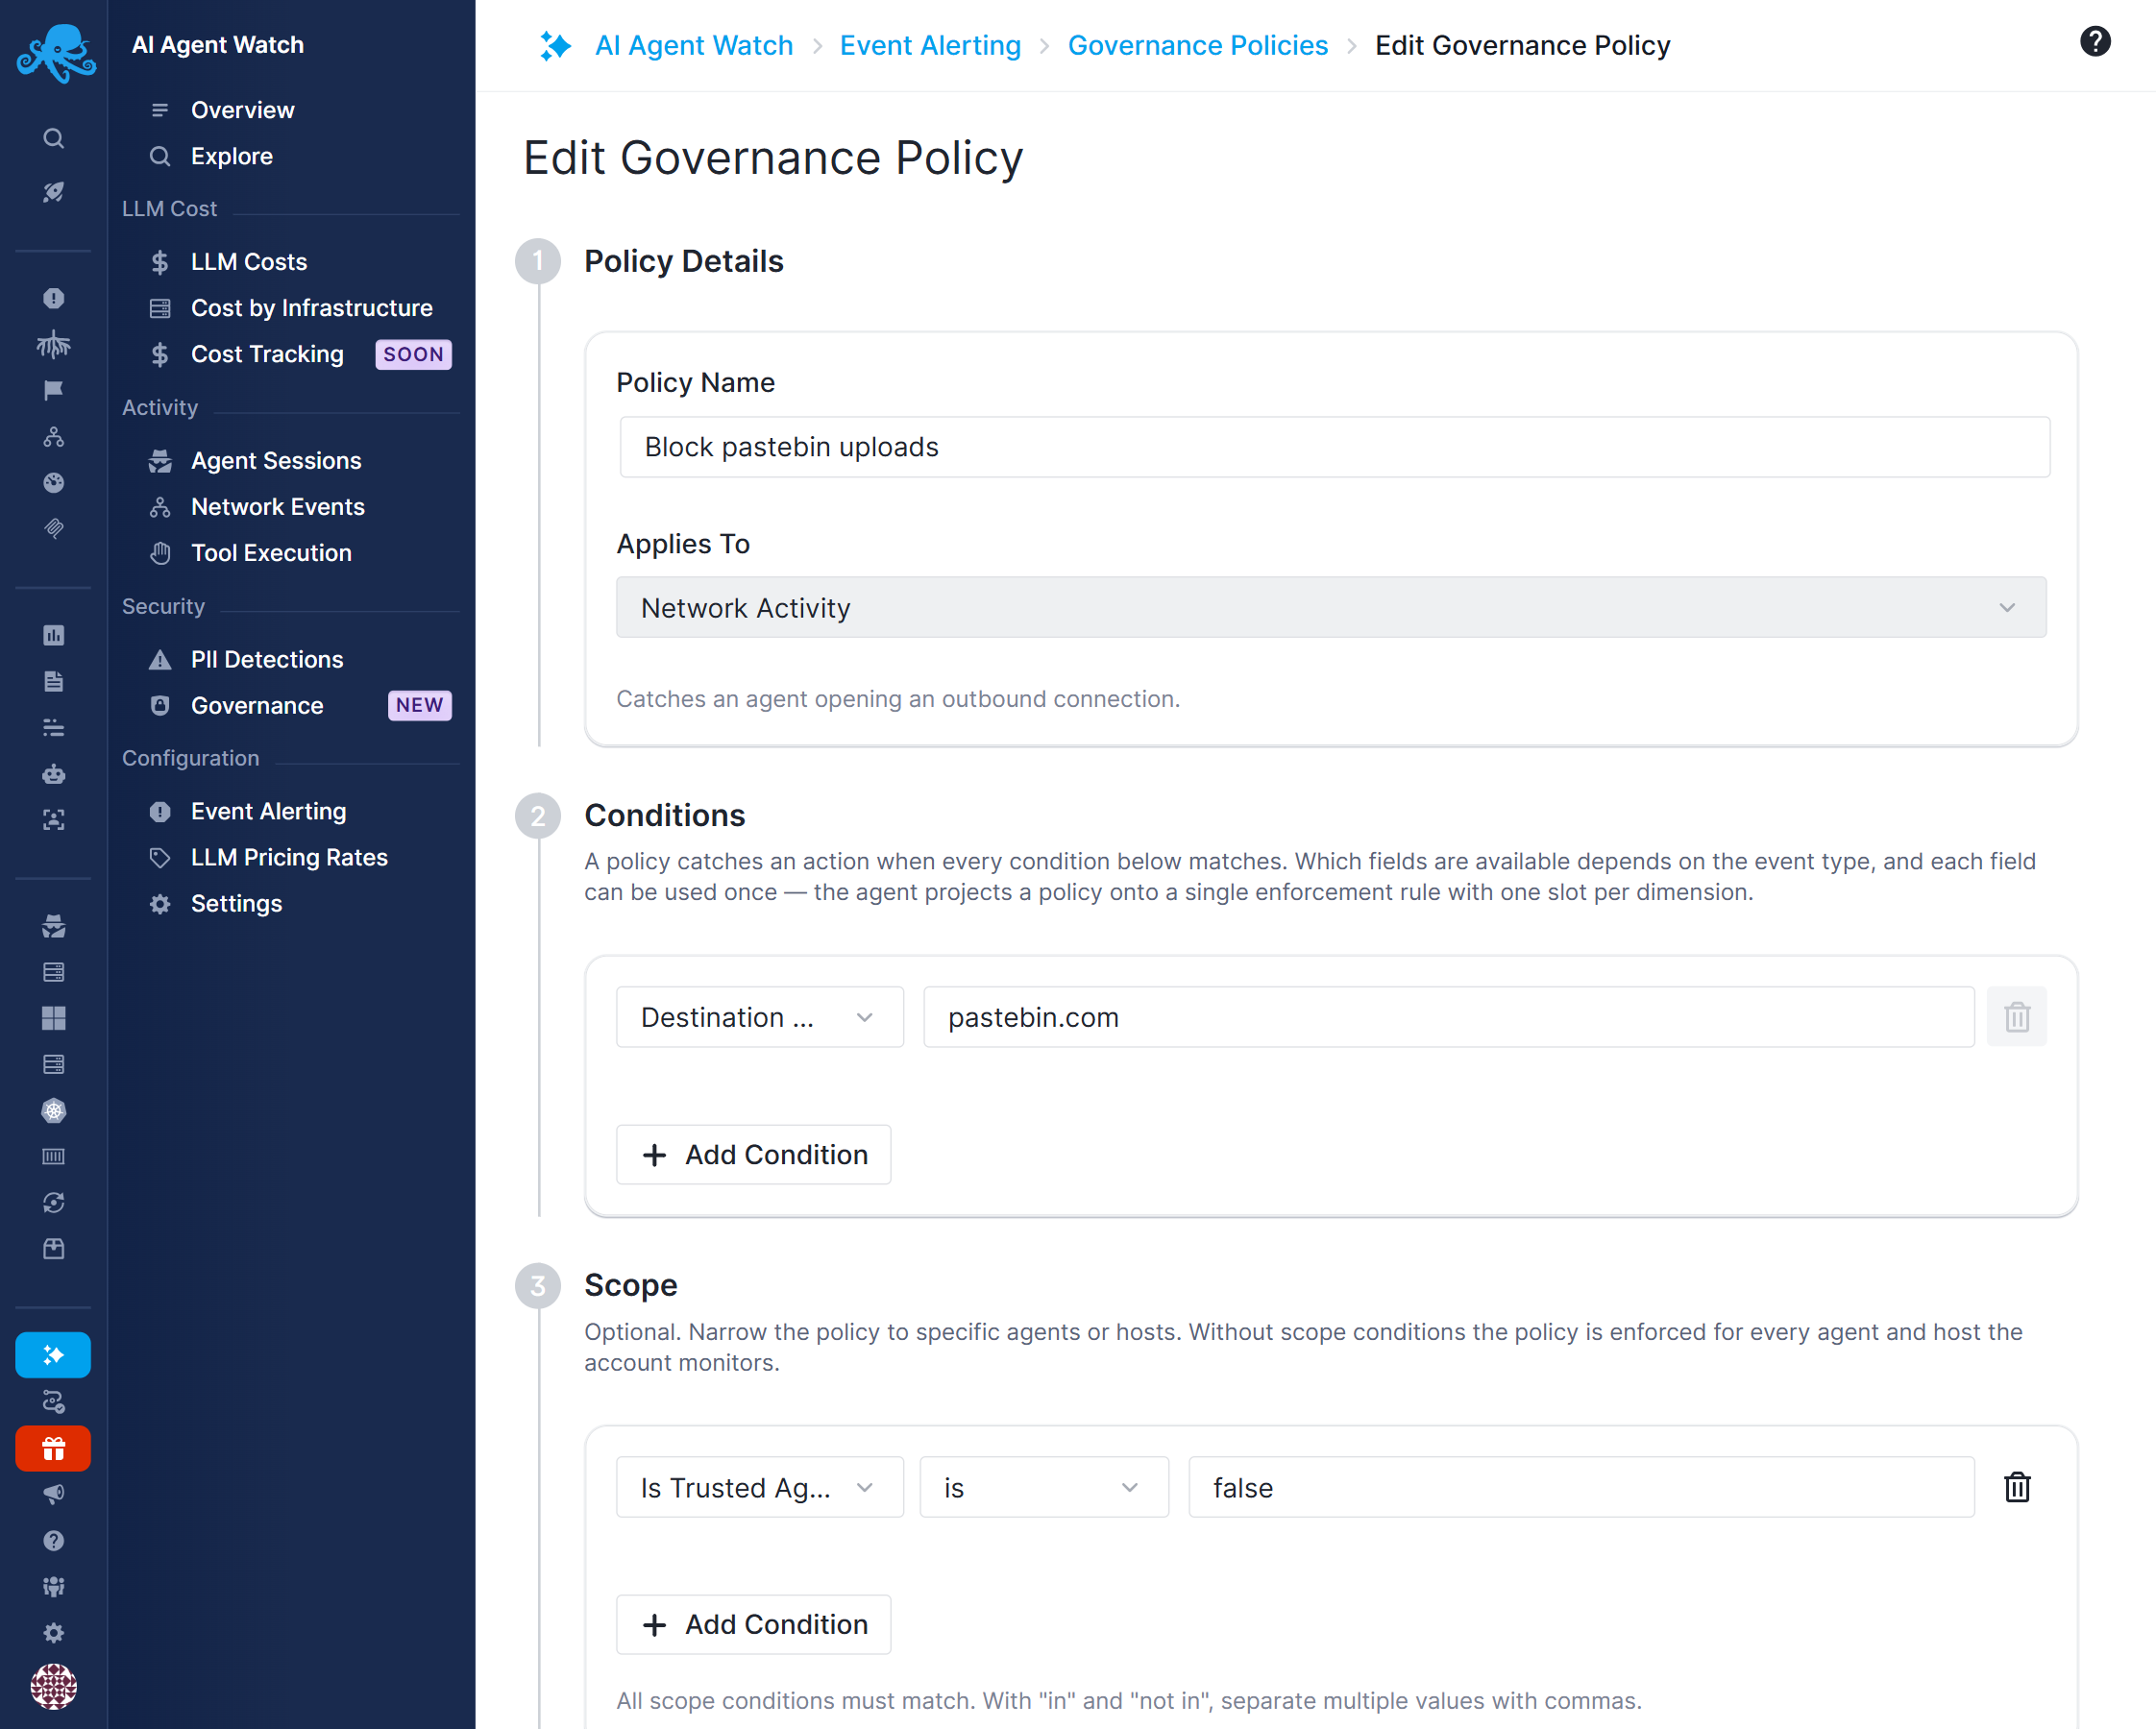Follow the AI Agent Watch breadcrumb link

click(x=693, y=45)
